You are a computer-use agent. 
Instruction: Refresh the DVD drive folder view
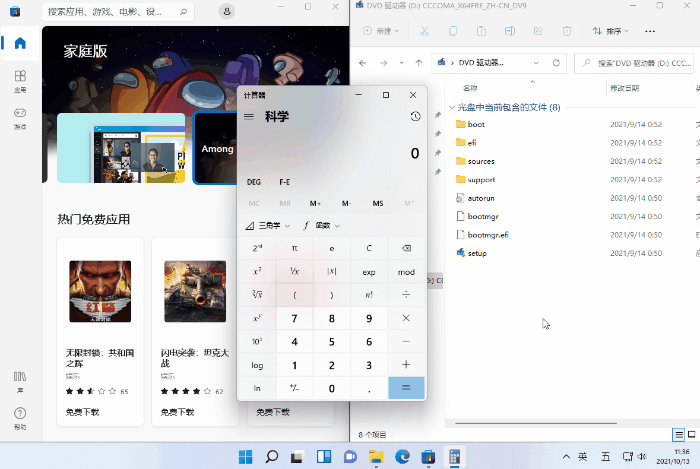pyautogui.click(x=557, y=63)
